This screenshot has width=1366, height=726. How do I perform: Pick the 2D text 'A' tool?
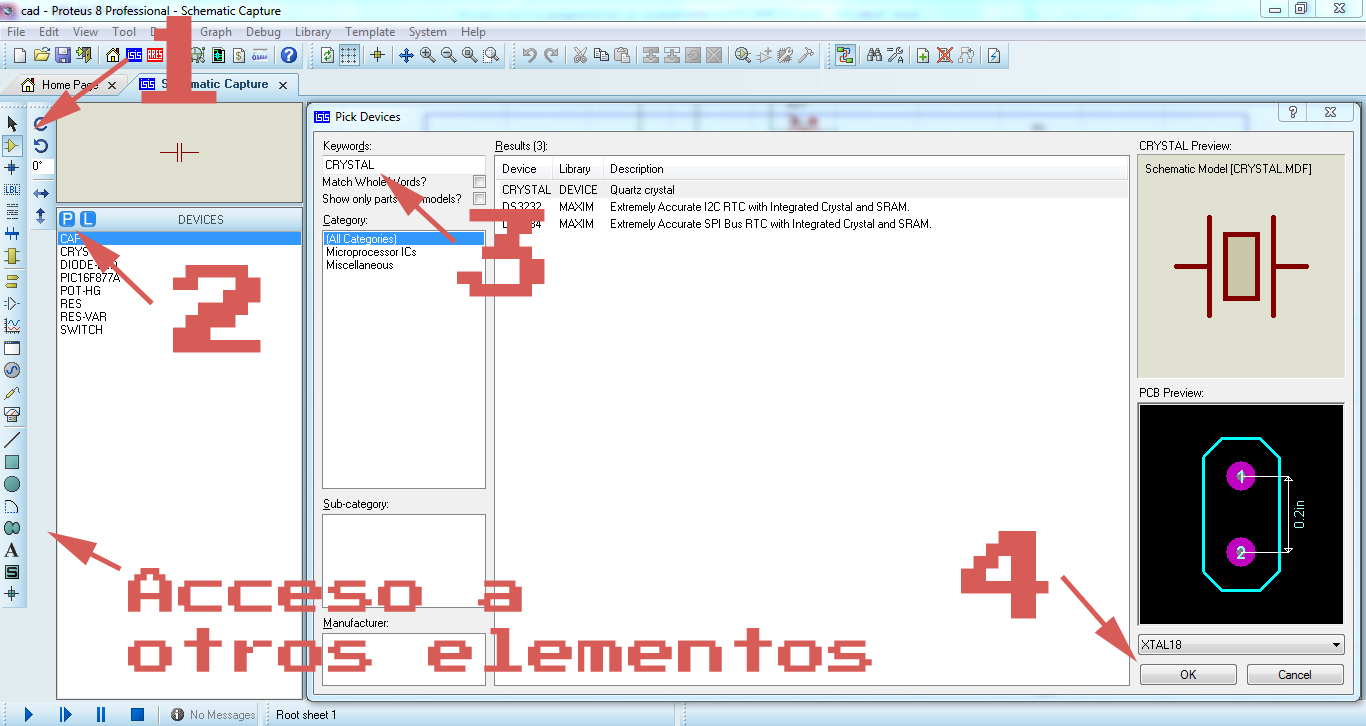(x=12, y=550)
